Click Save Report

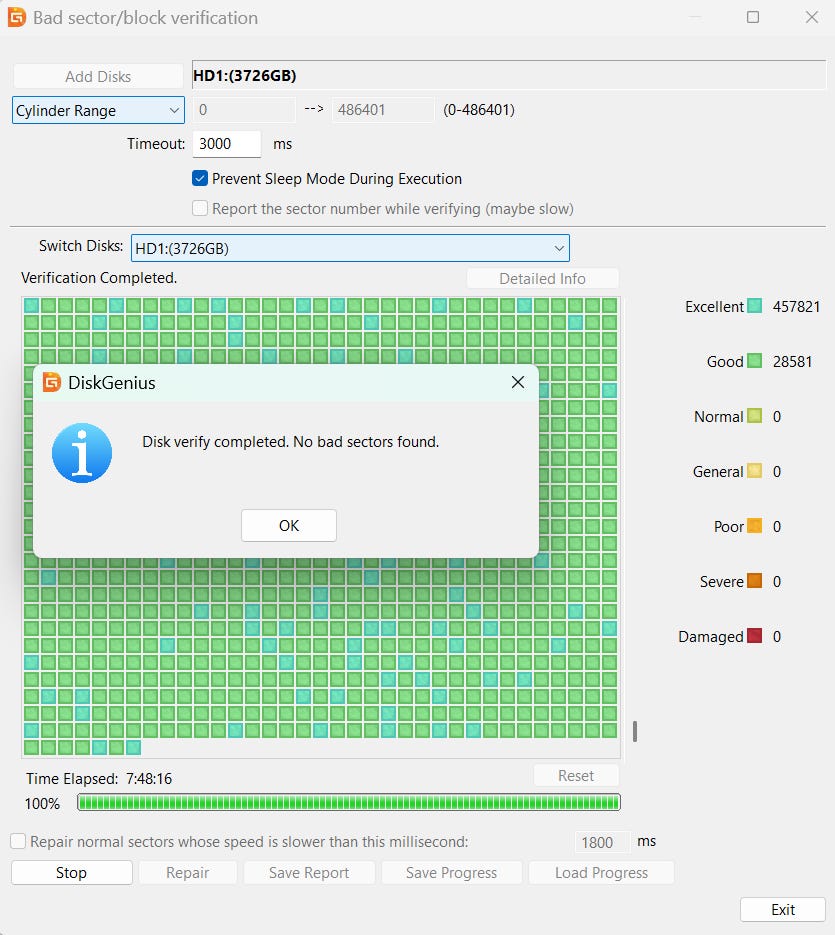(x=309, y=872)
